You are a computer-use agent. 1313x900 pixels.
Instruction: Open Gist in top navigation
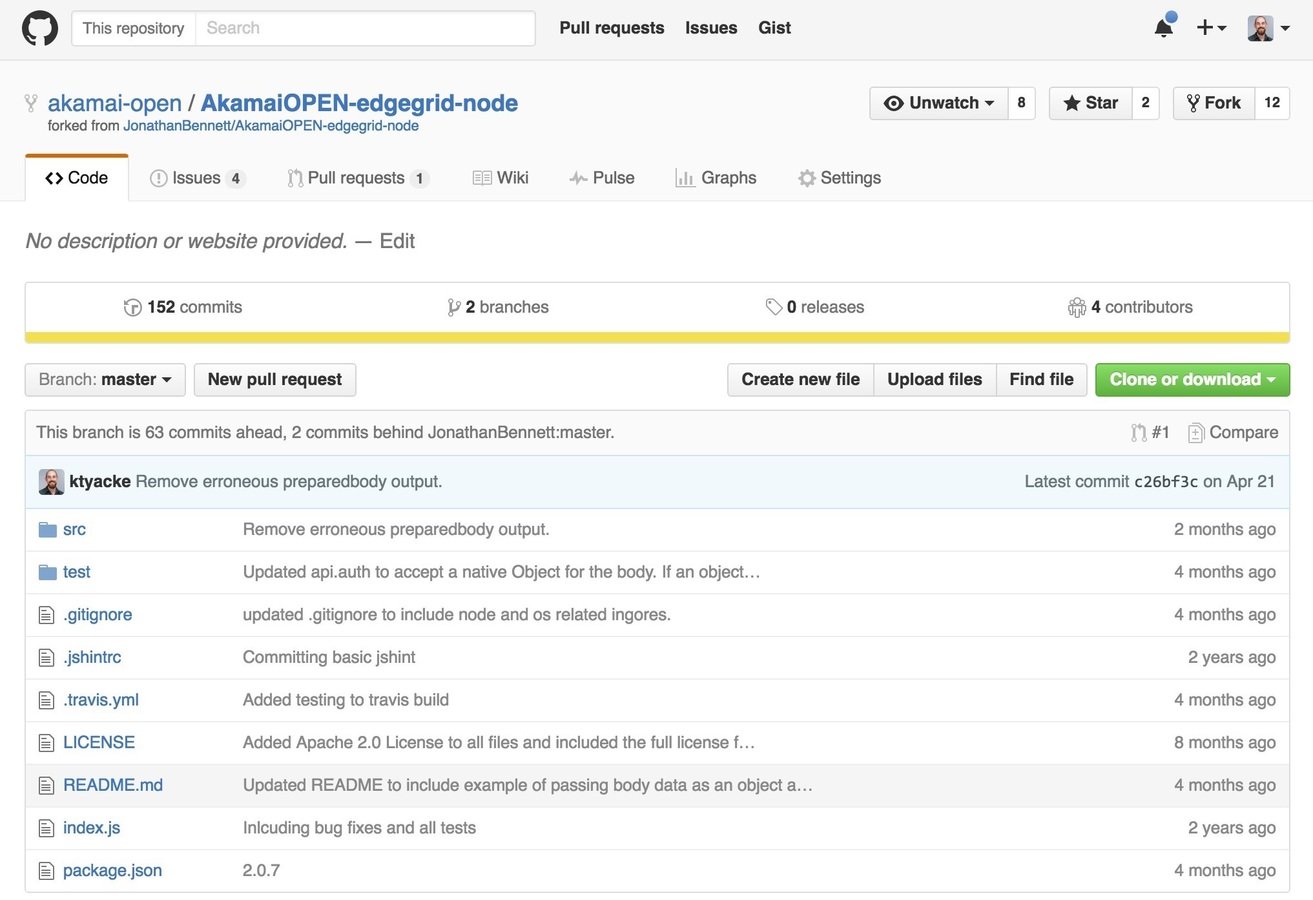775,28
